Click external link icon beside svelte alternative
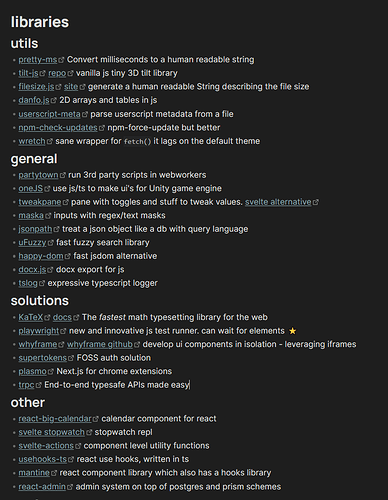 (316, 202)
